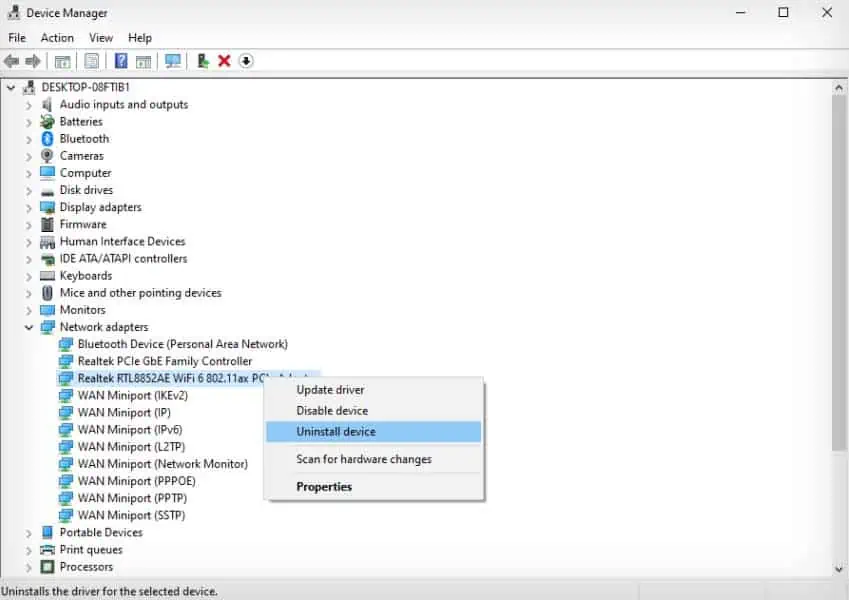Choose Disable device from context menu
Screen dimensions: 849x600
pyautogui.click(x=374, y=410)
